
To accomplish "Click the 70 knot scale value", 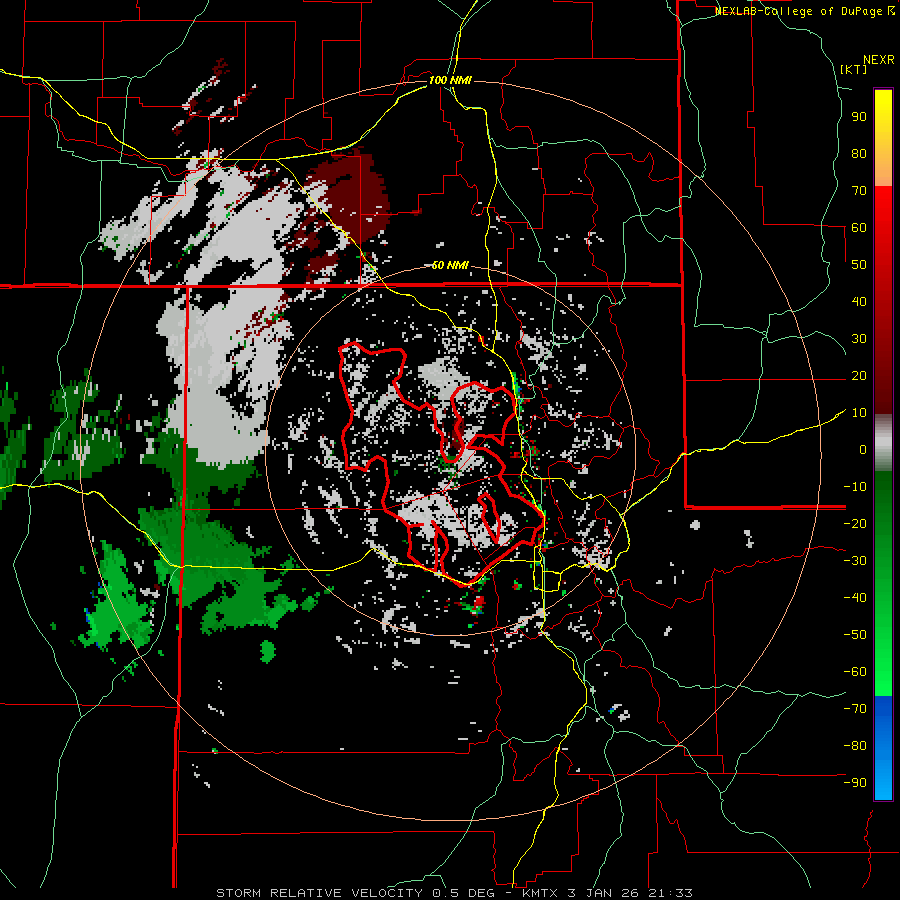I will pos(859,191).
